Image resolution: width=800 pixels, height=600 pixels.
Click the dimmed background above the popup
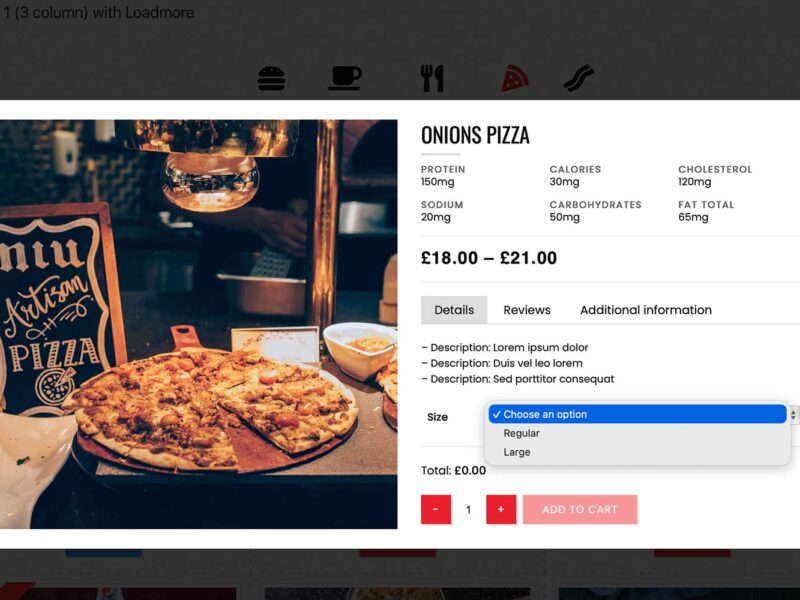[400, 31]
